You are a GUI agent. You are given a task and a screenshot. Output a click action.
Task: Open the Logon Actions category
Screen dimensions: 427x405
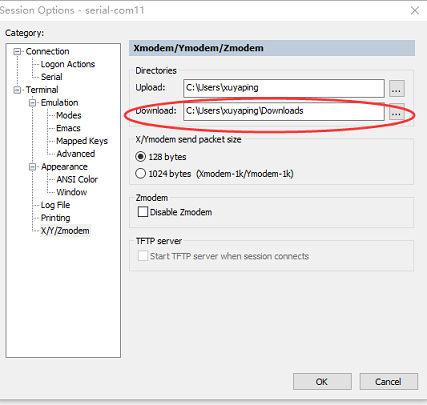[x=68, y=64]
